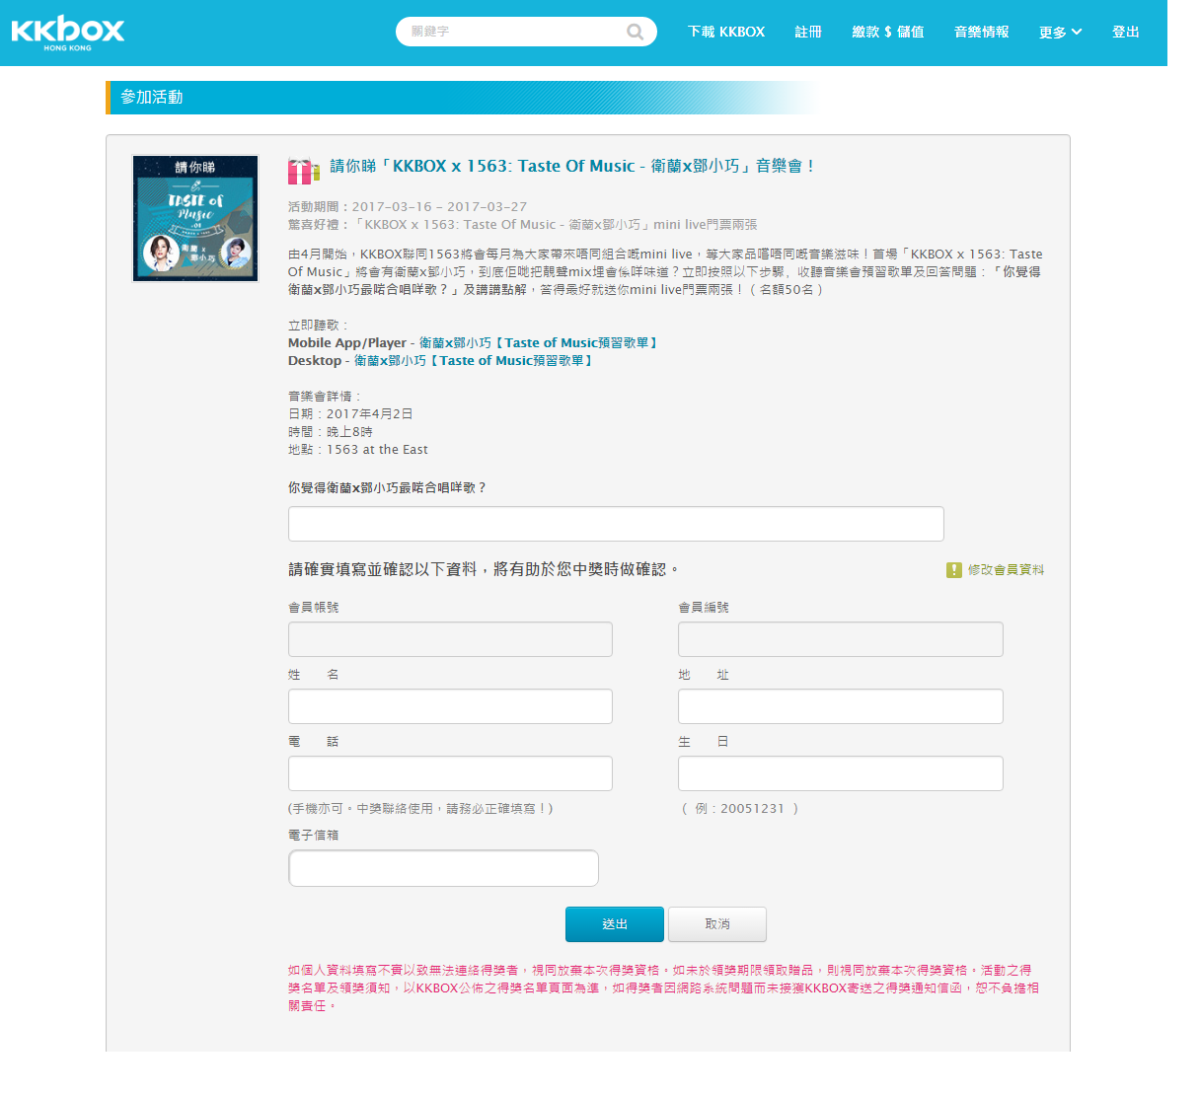This screenshot has height=1097, width=1200.
Task: Click 登出 to log out
Action: coord(1125,32)
